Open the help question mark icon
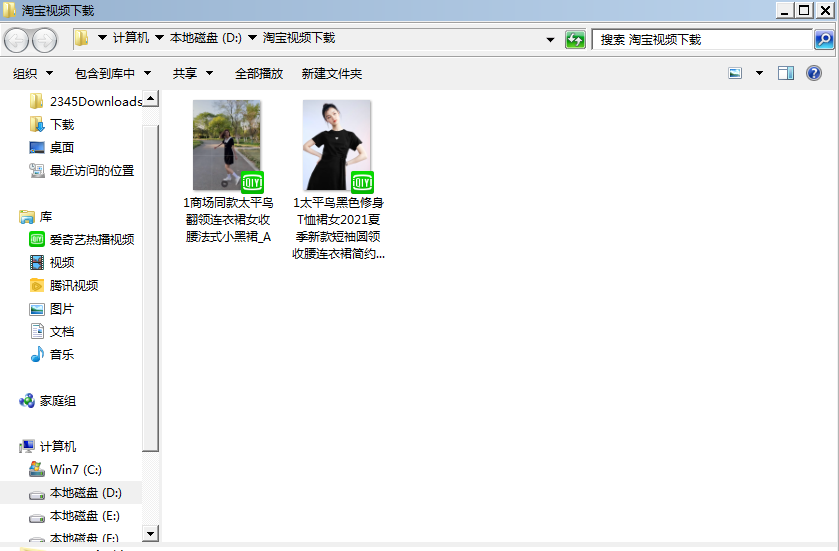Viewport: 839px width, 551px height. [x=814, y=73]
